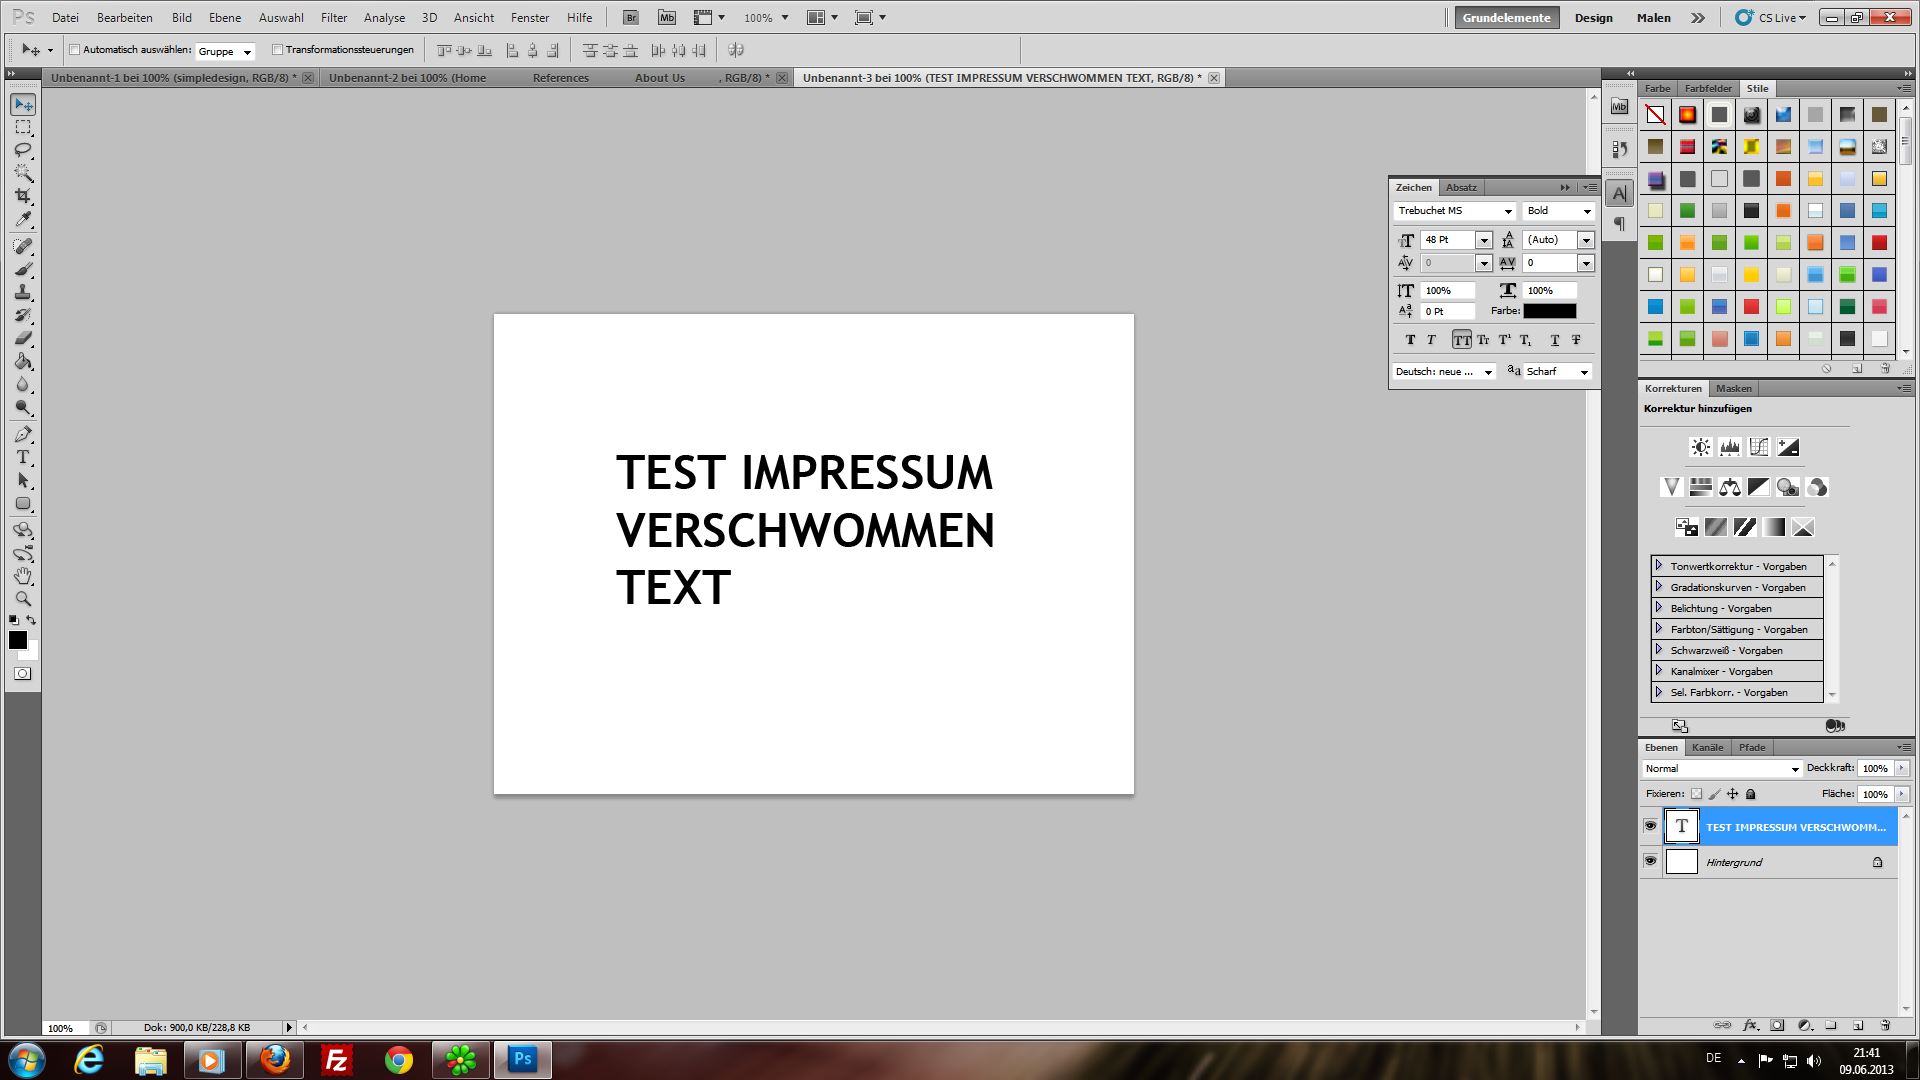Select the Crop tool

pyautogui.click(x=23, y=196)
